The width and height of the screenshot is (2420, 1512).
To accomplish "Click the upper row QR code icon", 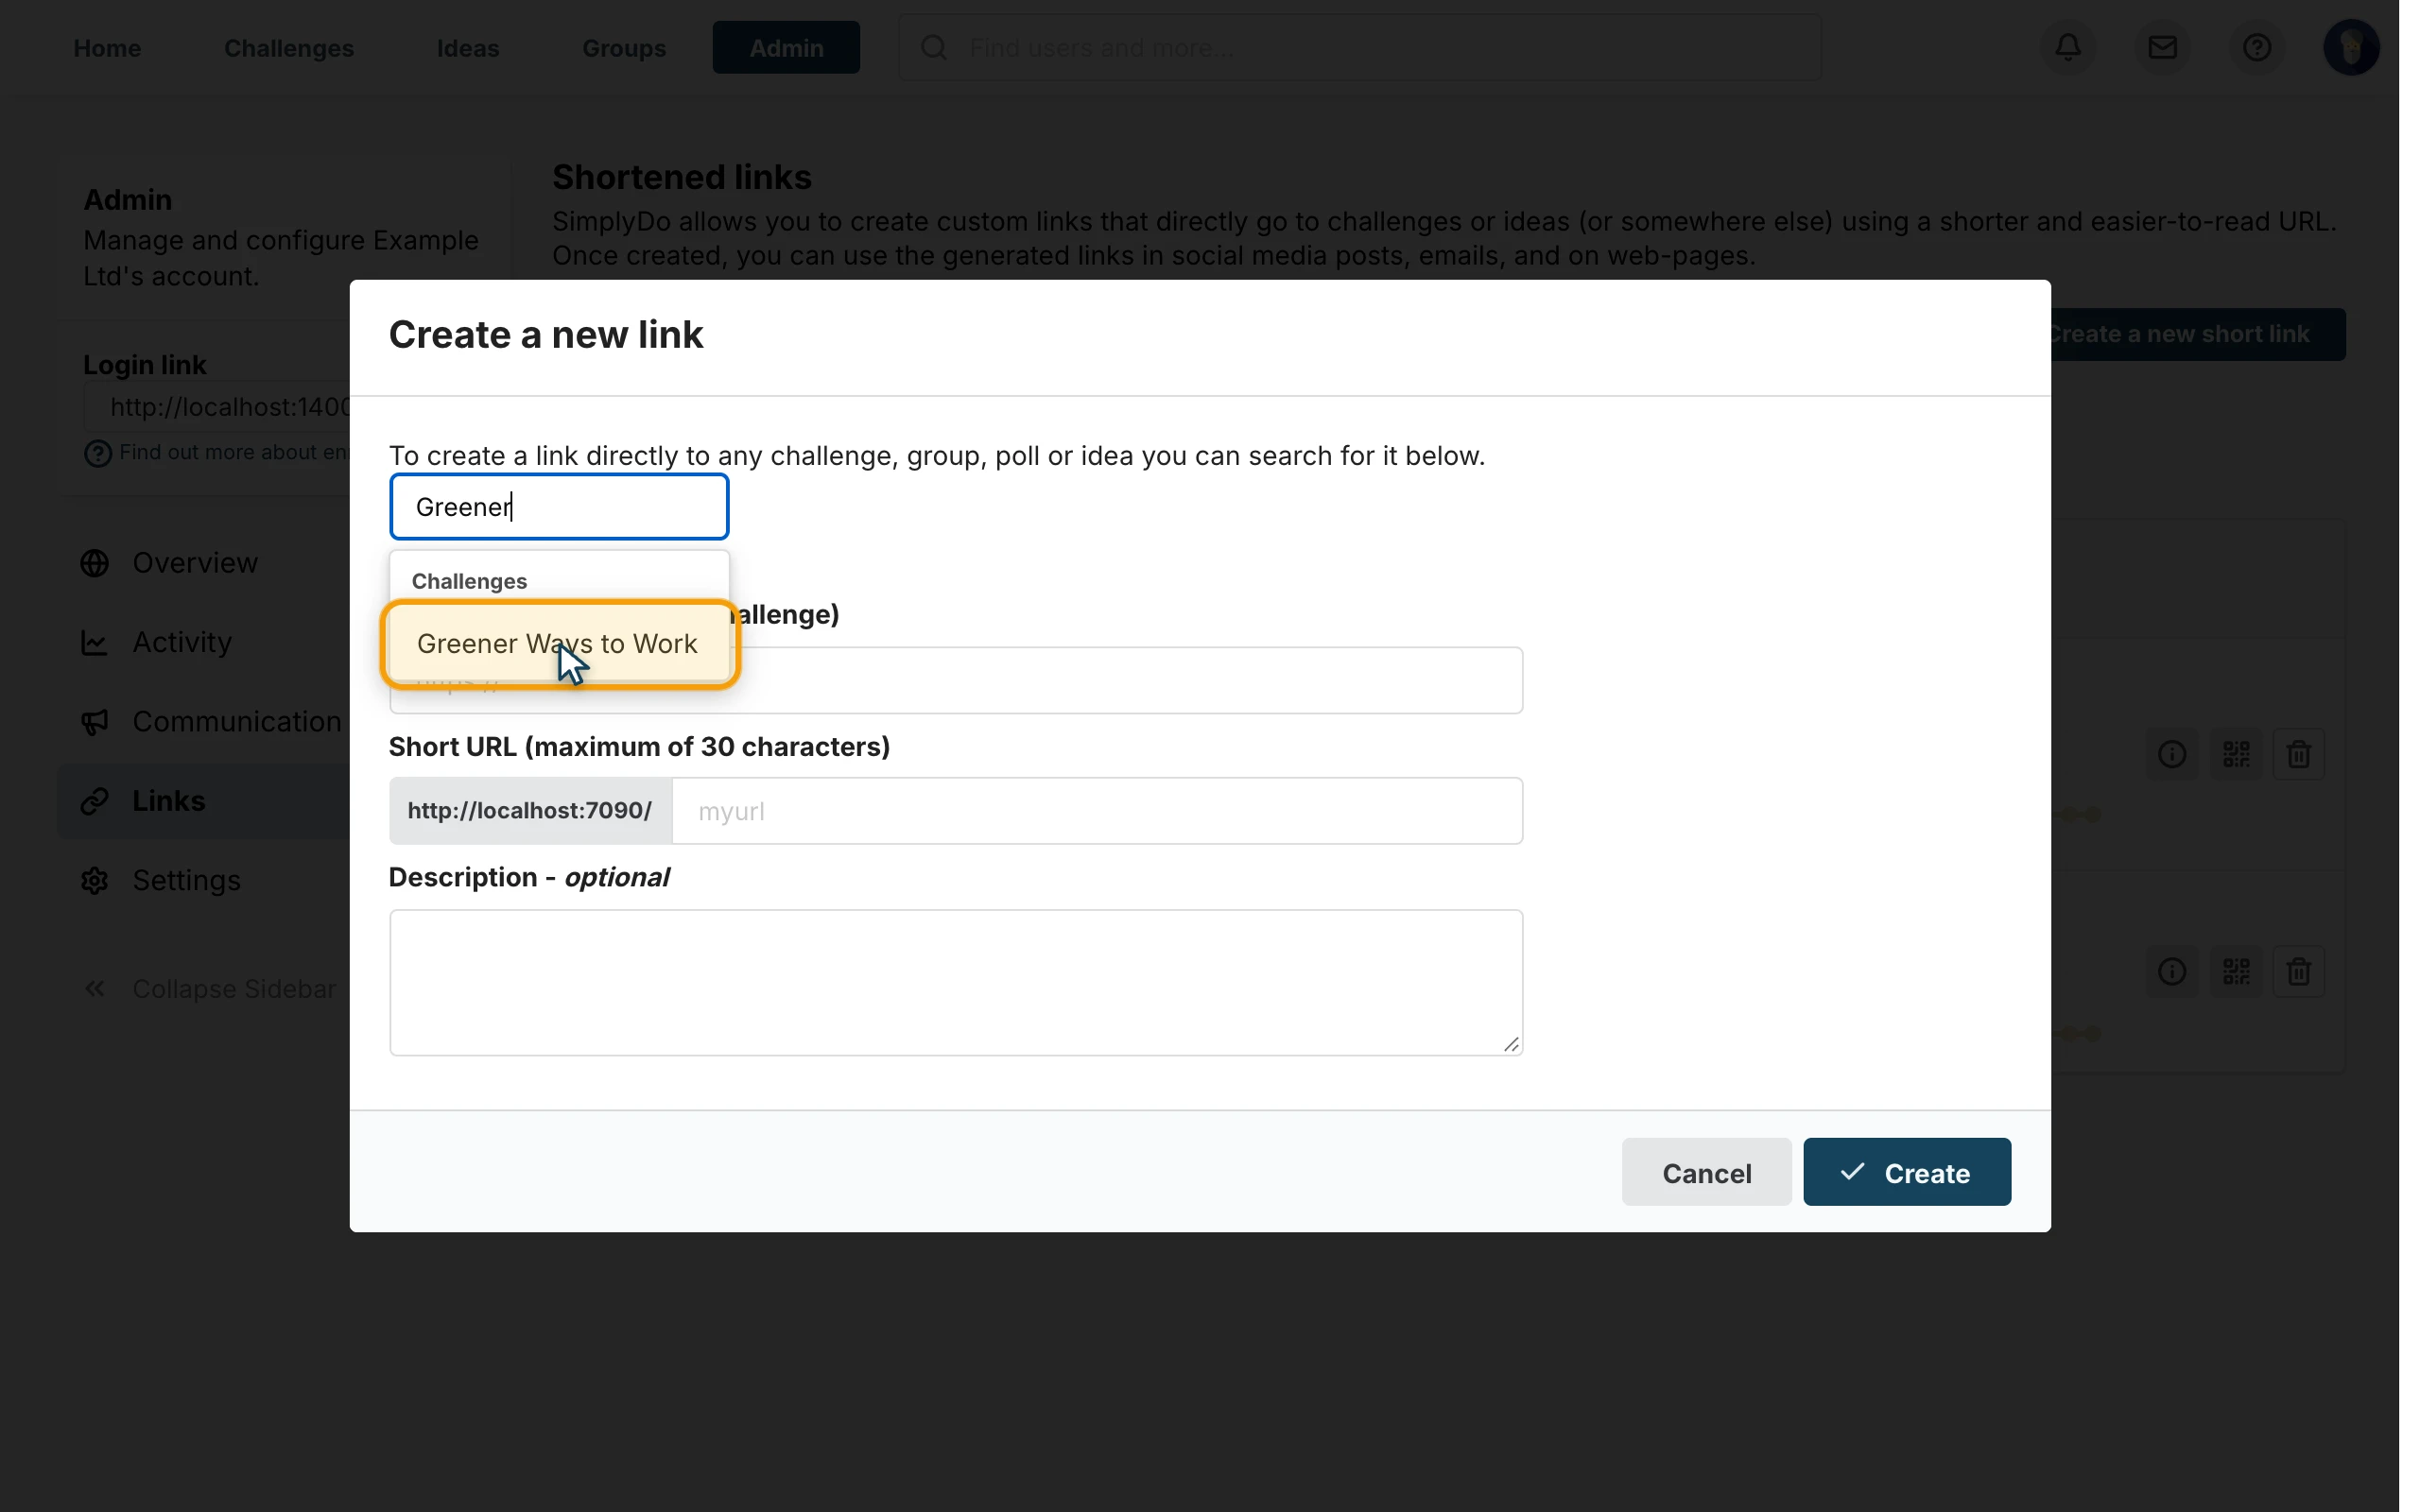I will (x=2236, y=754).
